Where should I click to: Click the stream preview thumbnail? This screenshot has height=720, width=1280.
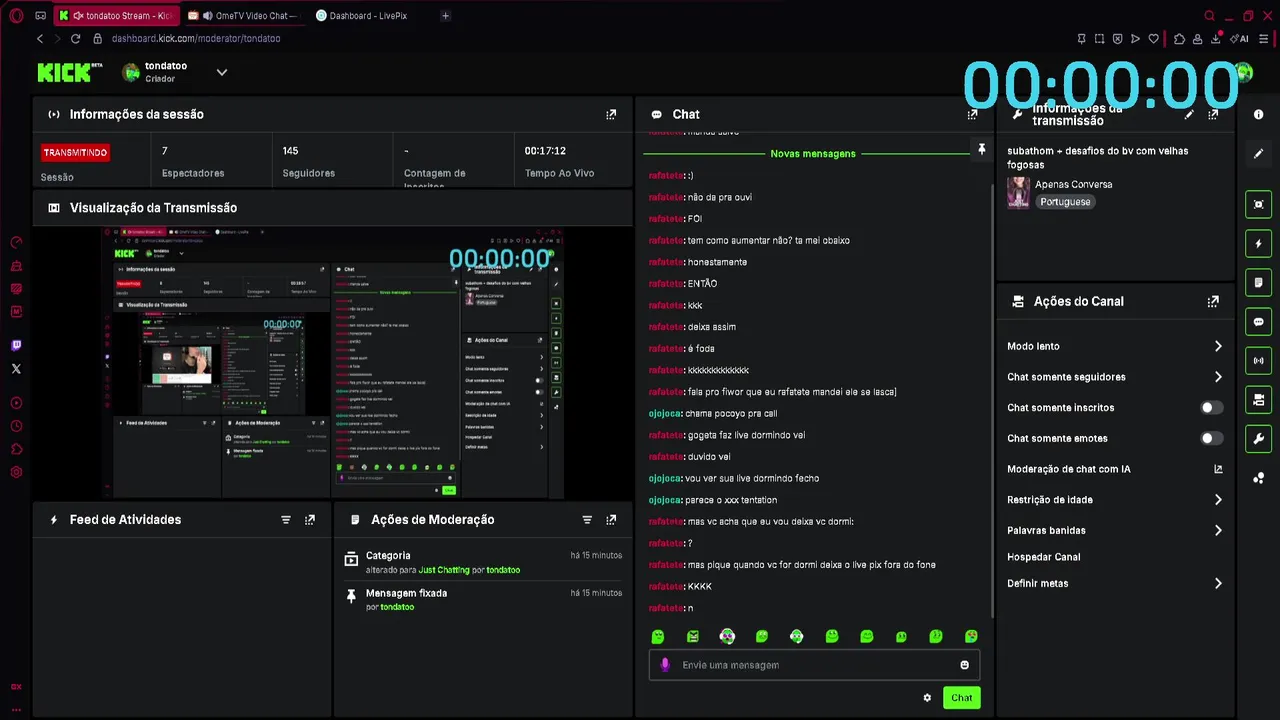[332, 363]
